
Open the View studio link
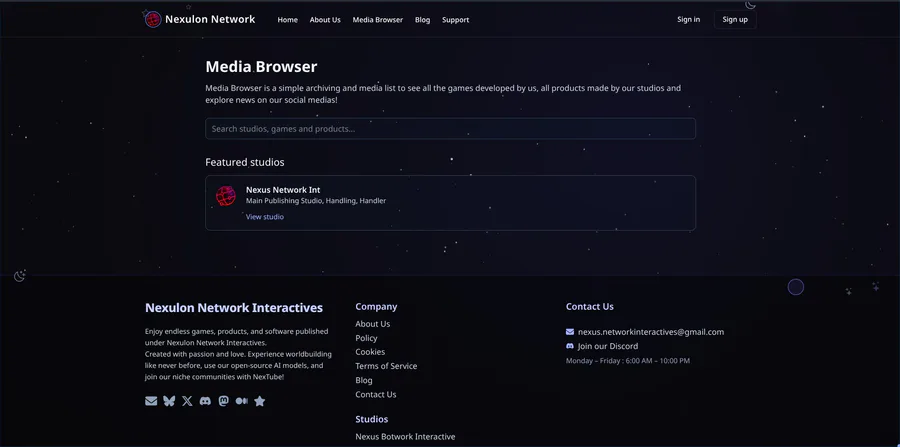coord(265,217)
